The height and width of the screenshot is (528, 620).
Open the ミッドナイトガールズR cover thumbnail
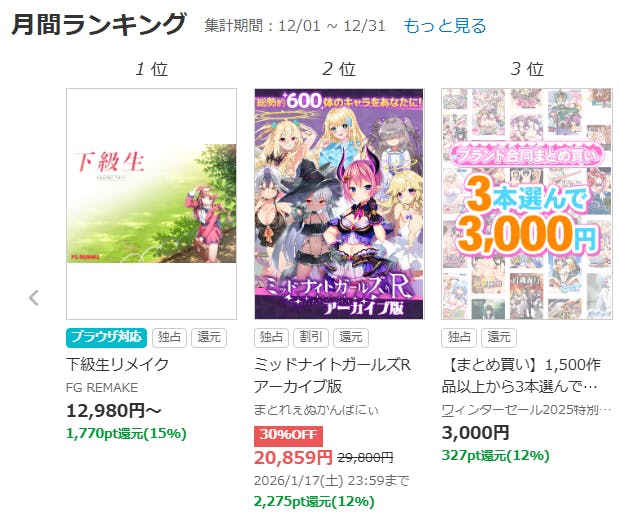pyautogui.click(x=339, y=204)
